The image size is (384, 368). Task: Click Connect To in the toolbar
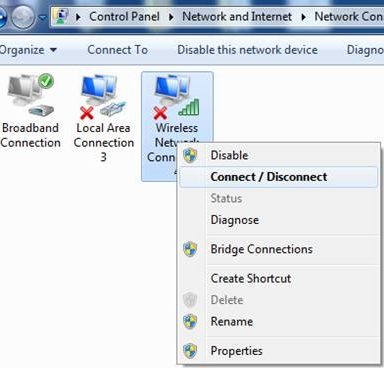118,50
